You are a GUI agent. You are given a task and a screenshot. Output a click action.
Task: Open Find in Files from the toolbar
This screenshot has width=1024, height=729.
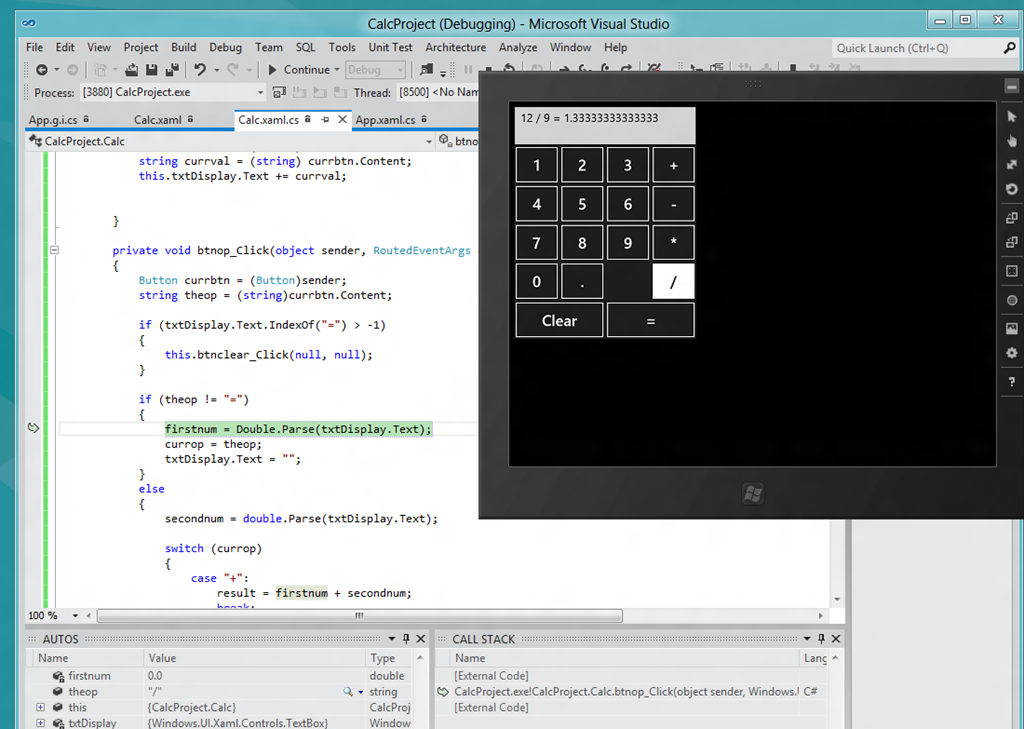[x=426, y=69]
